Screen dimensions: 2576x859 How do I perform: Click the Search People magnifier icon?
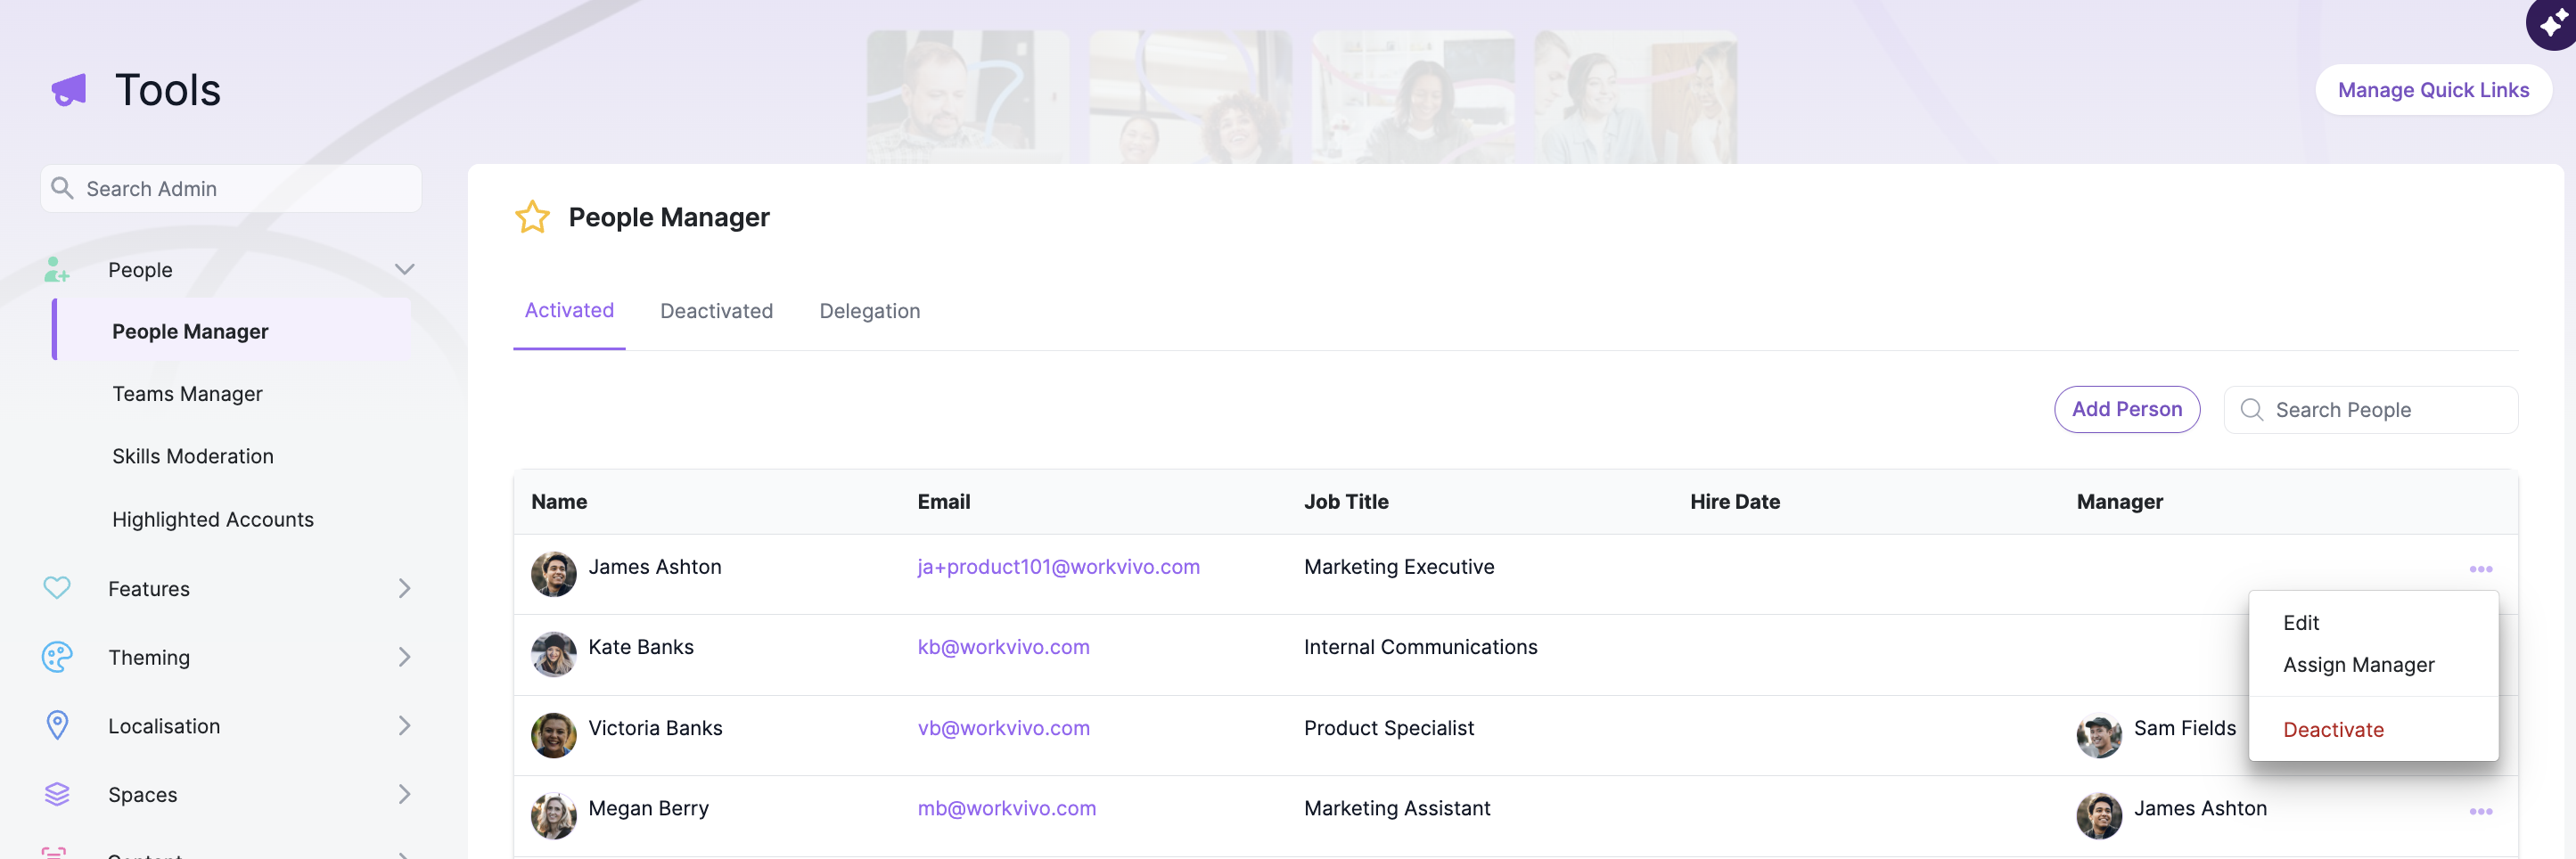[2251, 409]
